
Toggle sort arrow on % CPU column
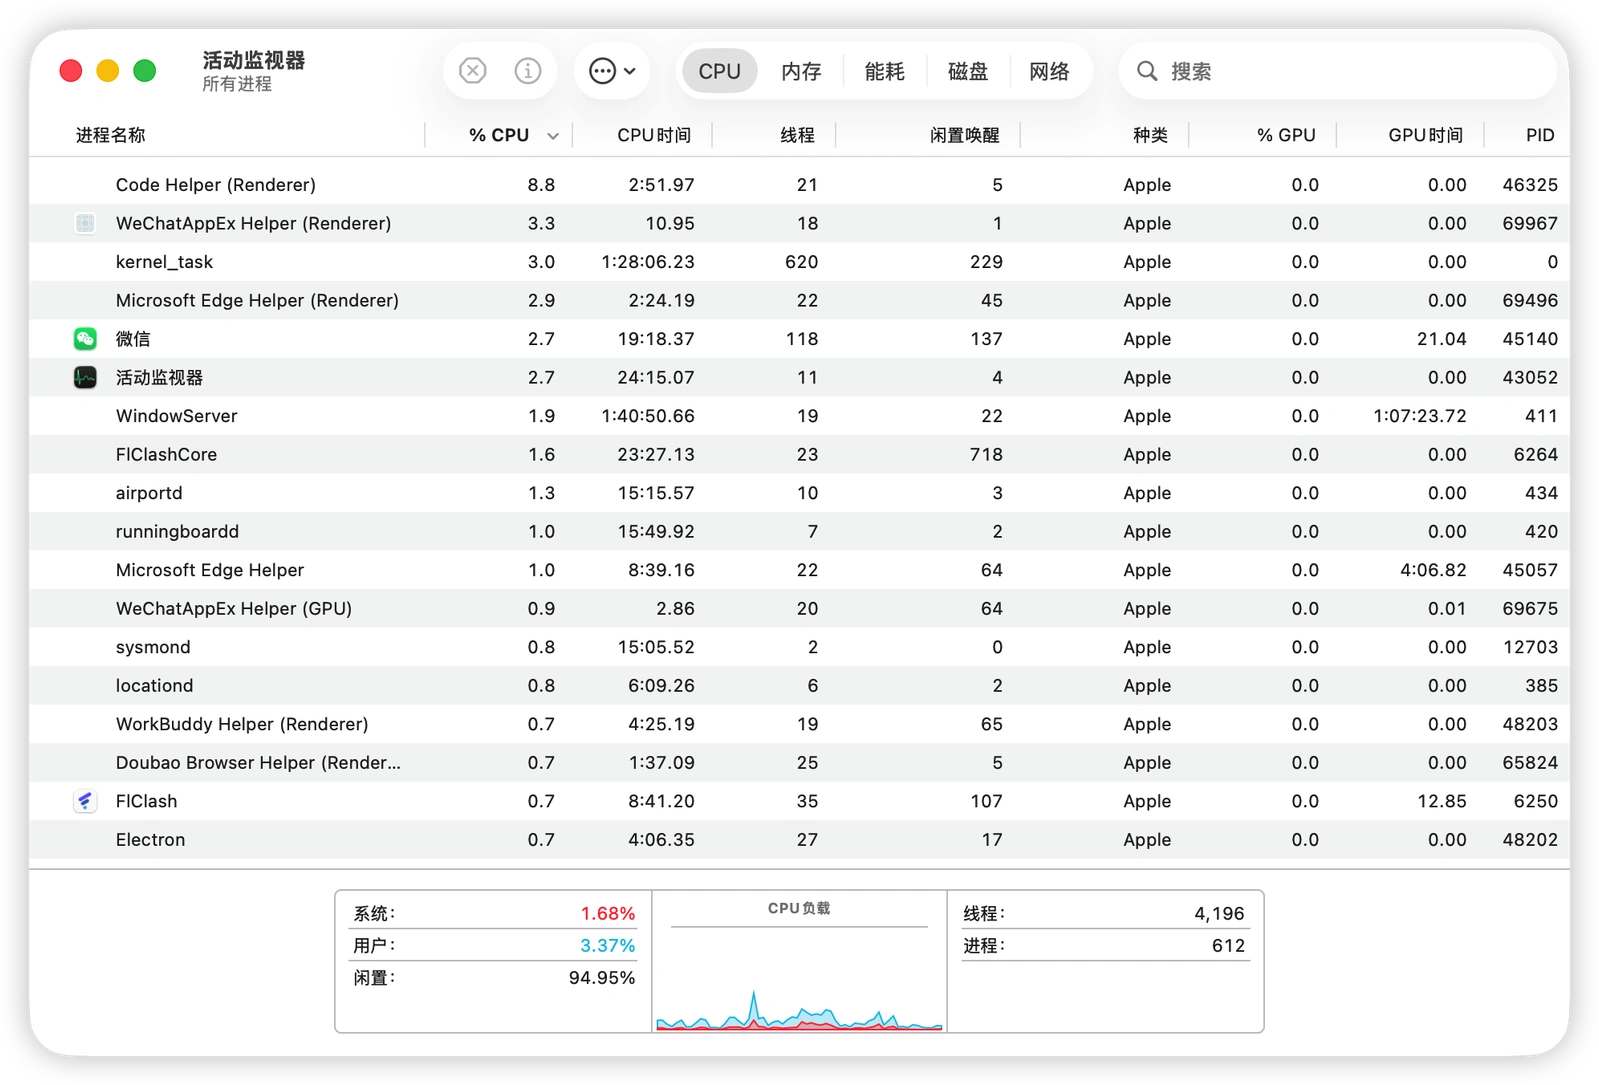tap(553, 136)
